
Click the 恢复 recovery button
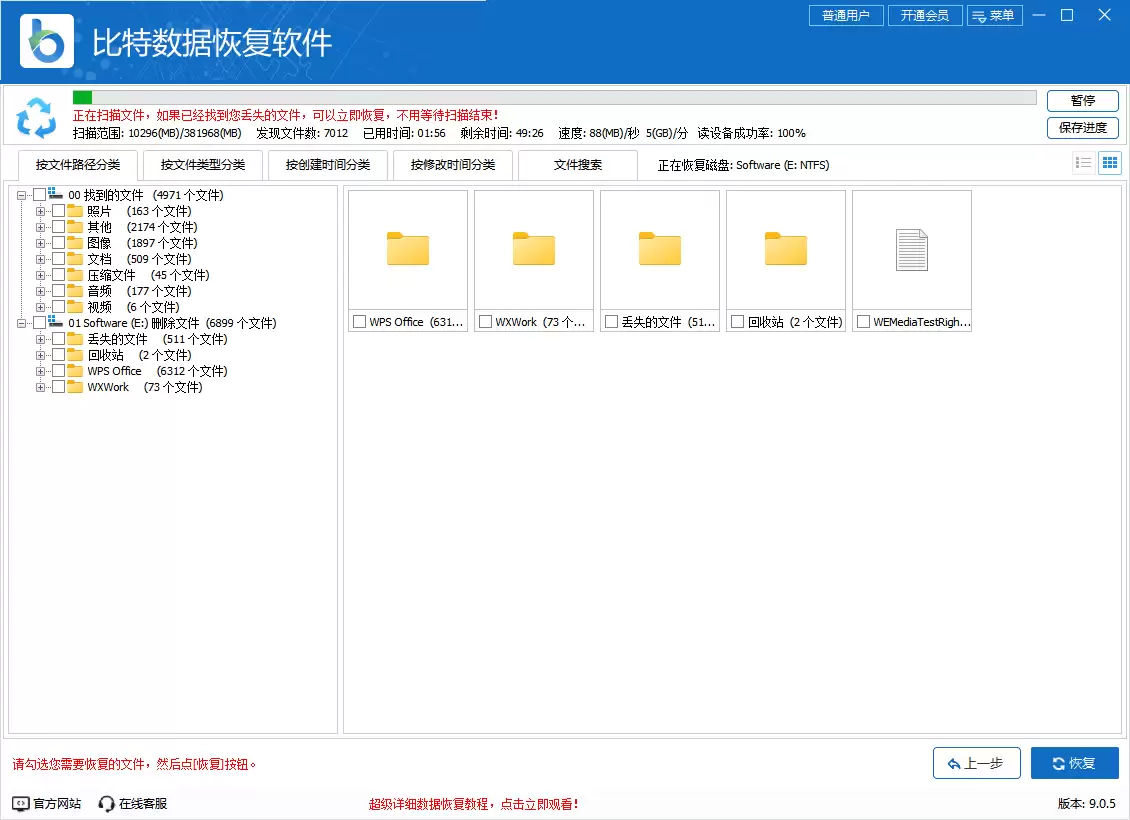click(1074, 762)
